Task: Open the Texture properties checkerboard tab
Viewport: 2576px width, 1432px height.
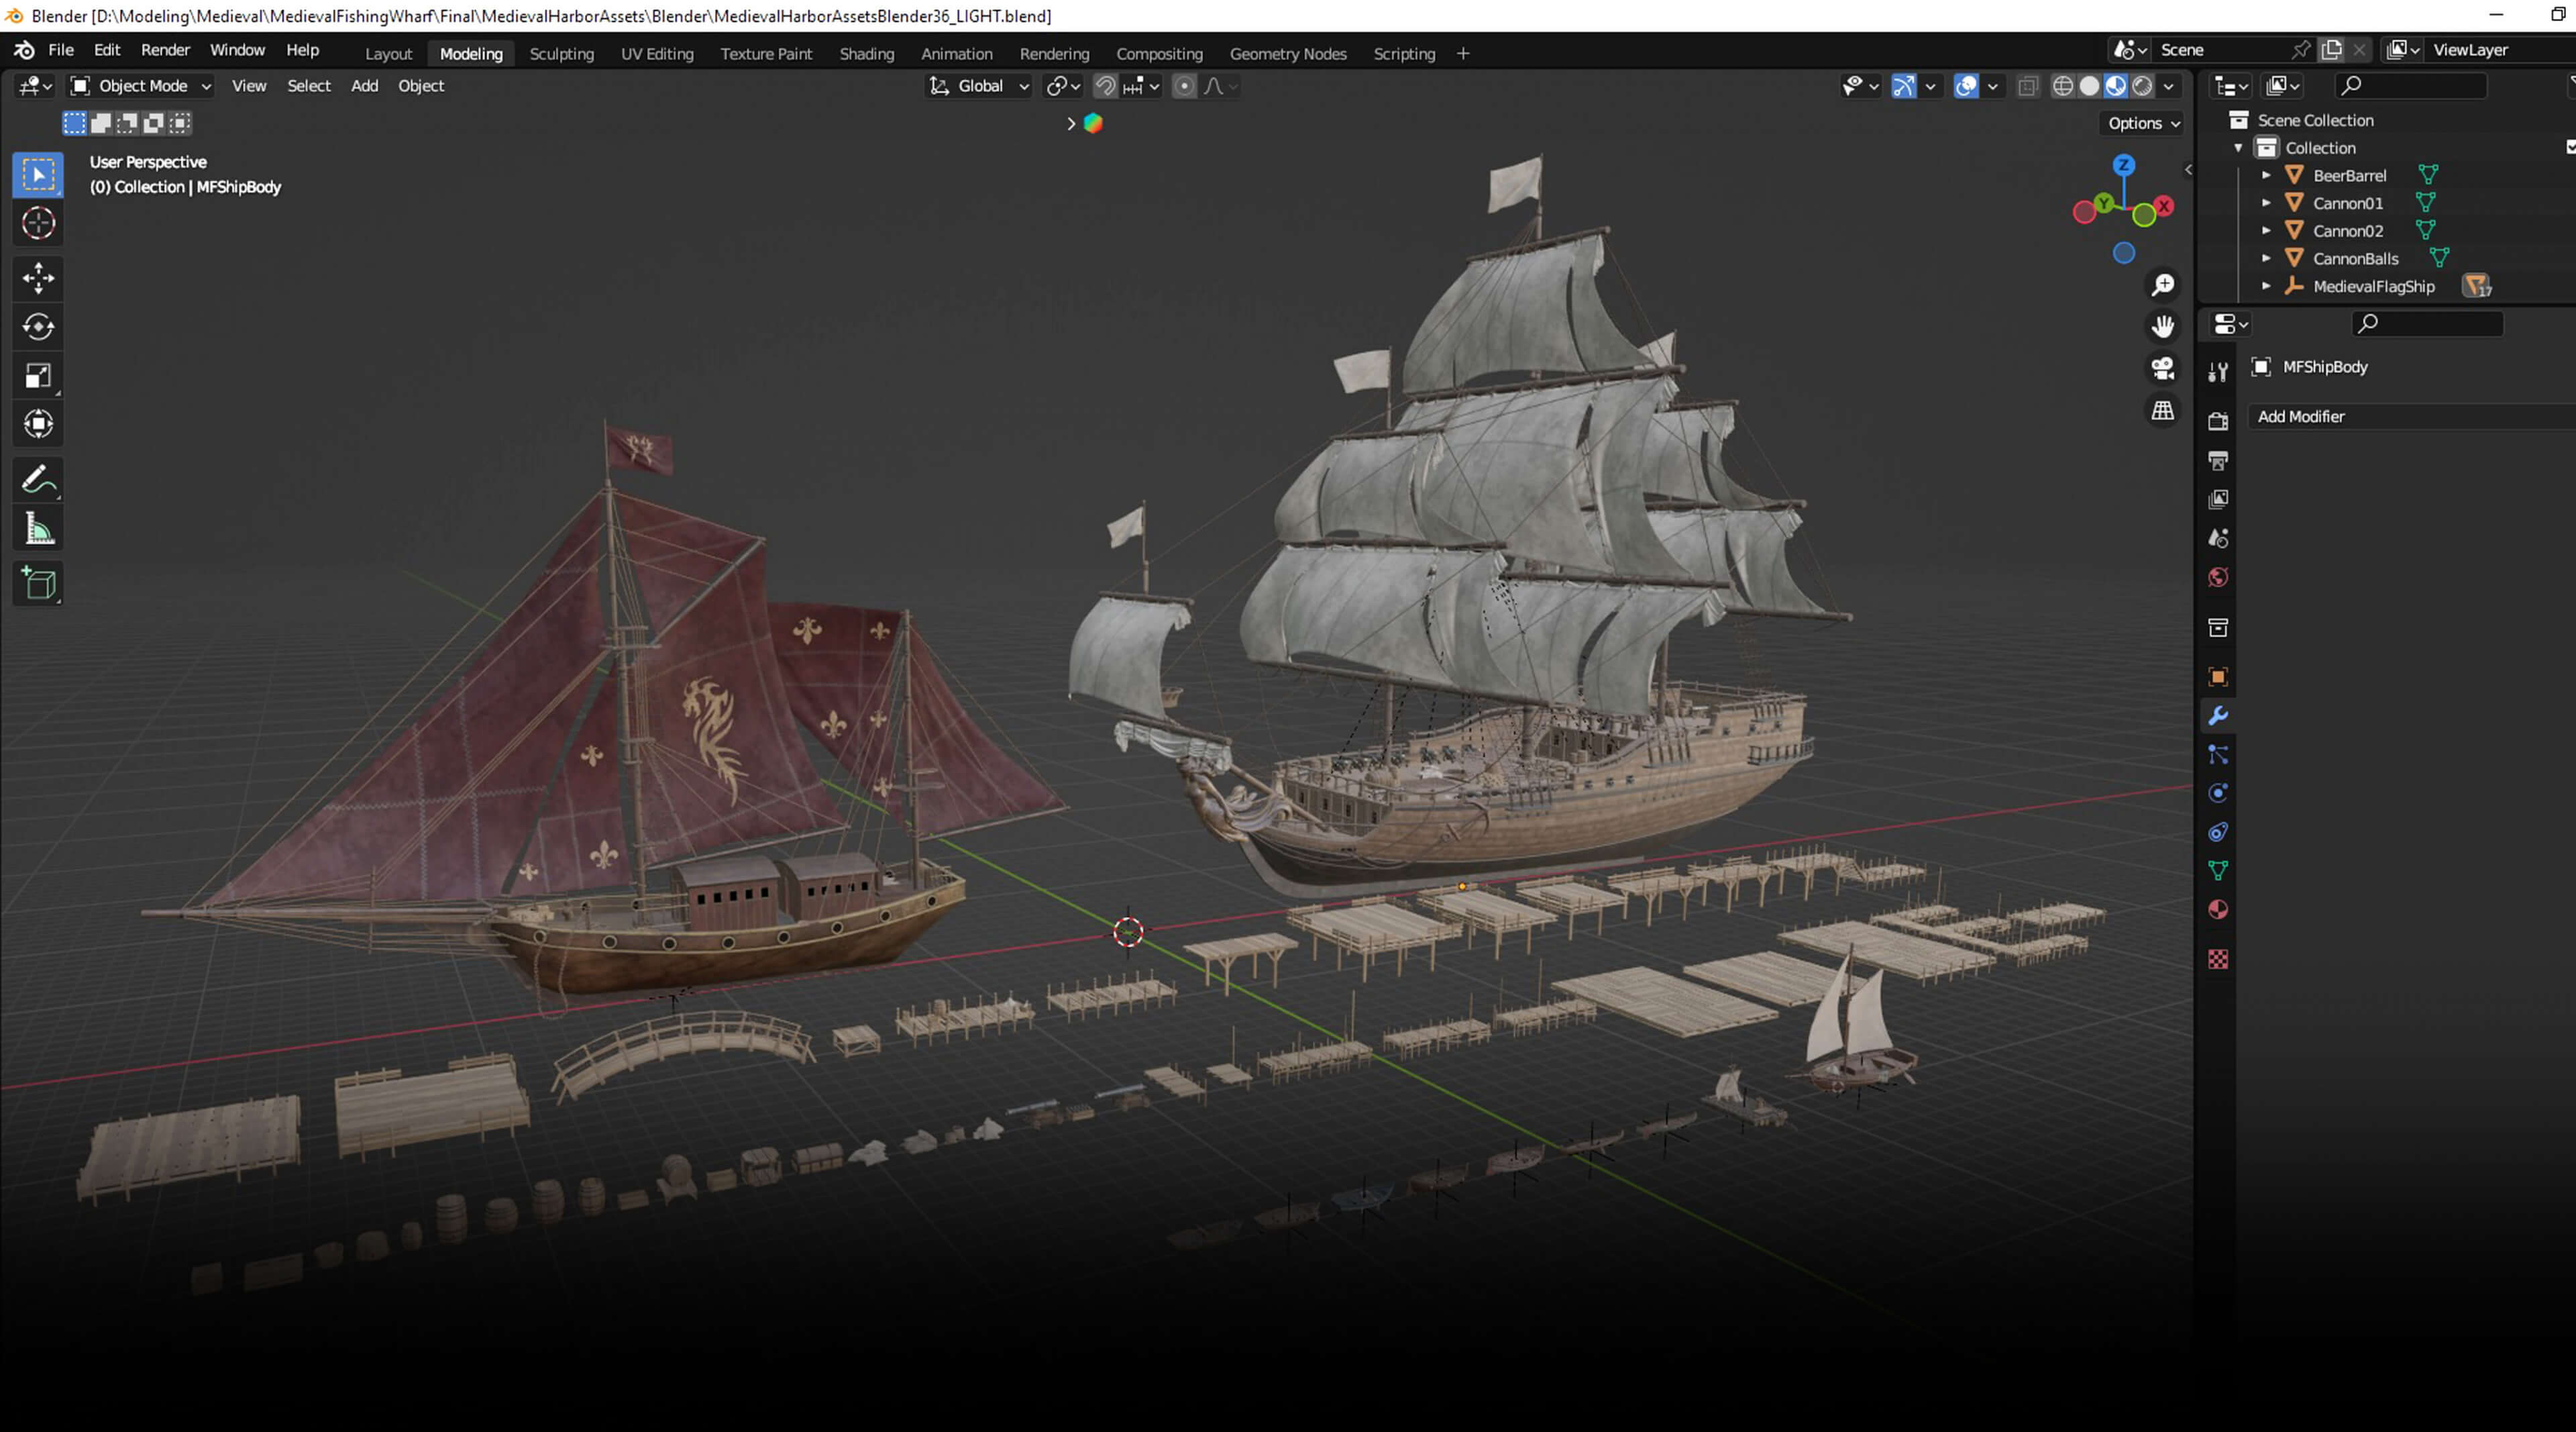Action: [2217, 960]
